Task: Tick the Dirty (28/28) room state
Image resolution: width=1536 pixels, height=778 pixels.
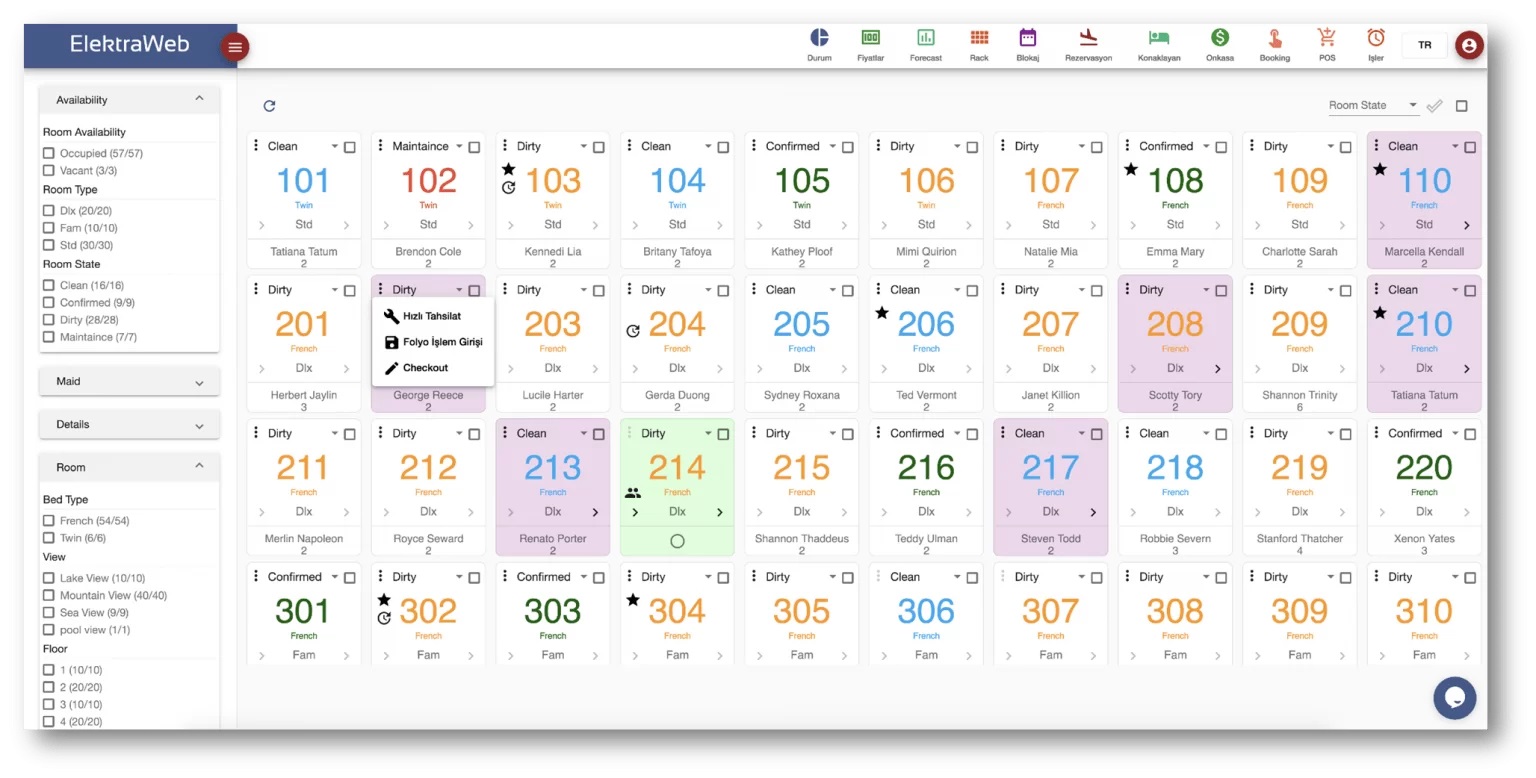Action: (49, 320)
